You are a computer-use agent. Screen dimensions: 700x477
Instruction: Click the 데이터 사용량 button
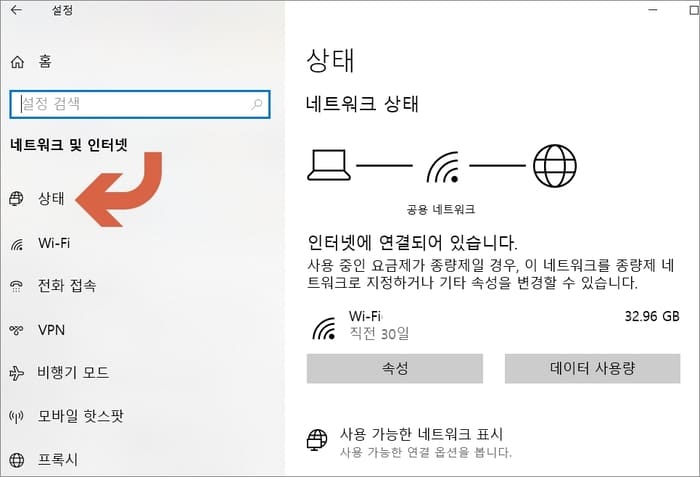click(592, 368)
